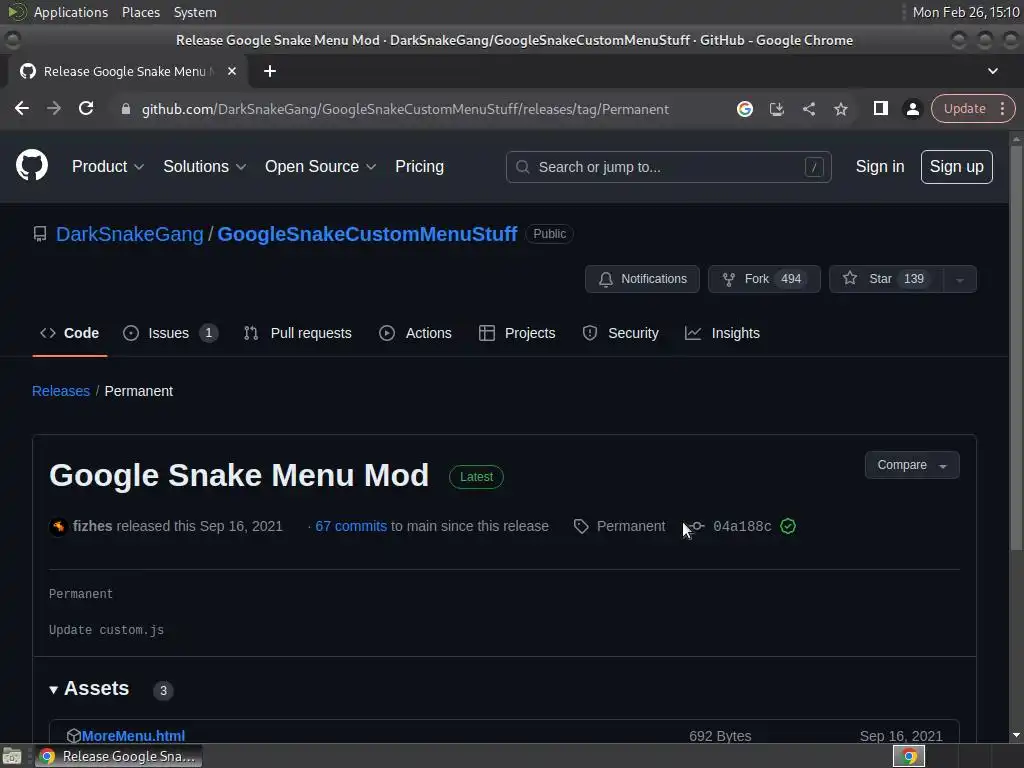The image size is (1024, 768).
Task: Click the Sign in link
Action: coord(880,167)
